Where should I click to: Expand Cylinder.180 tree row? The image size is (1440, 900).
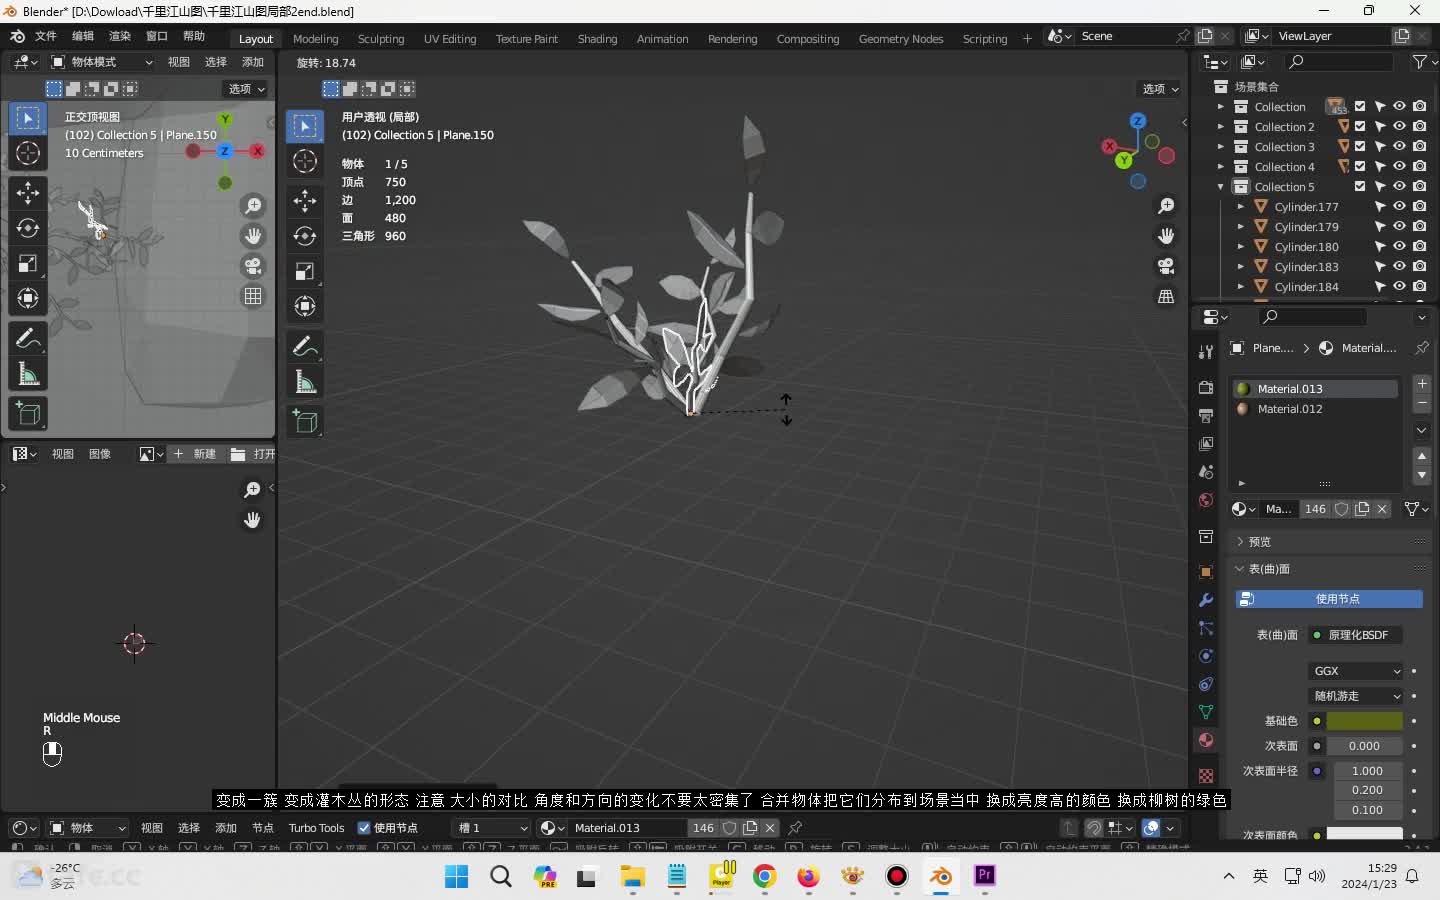tap(1240, 247)
